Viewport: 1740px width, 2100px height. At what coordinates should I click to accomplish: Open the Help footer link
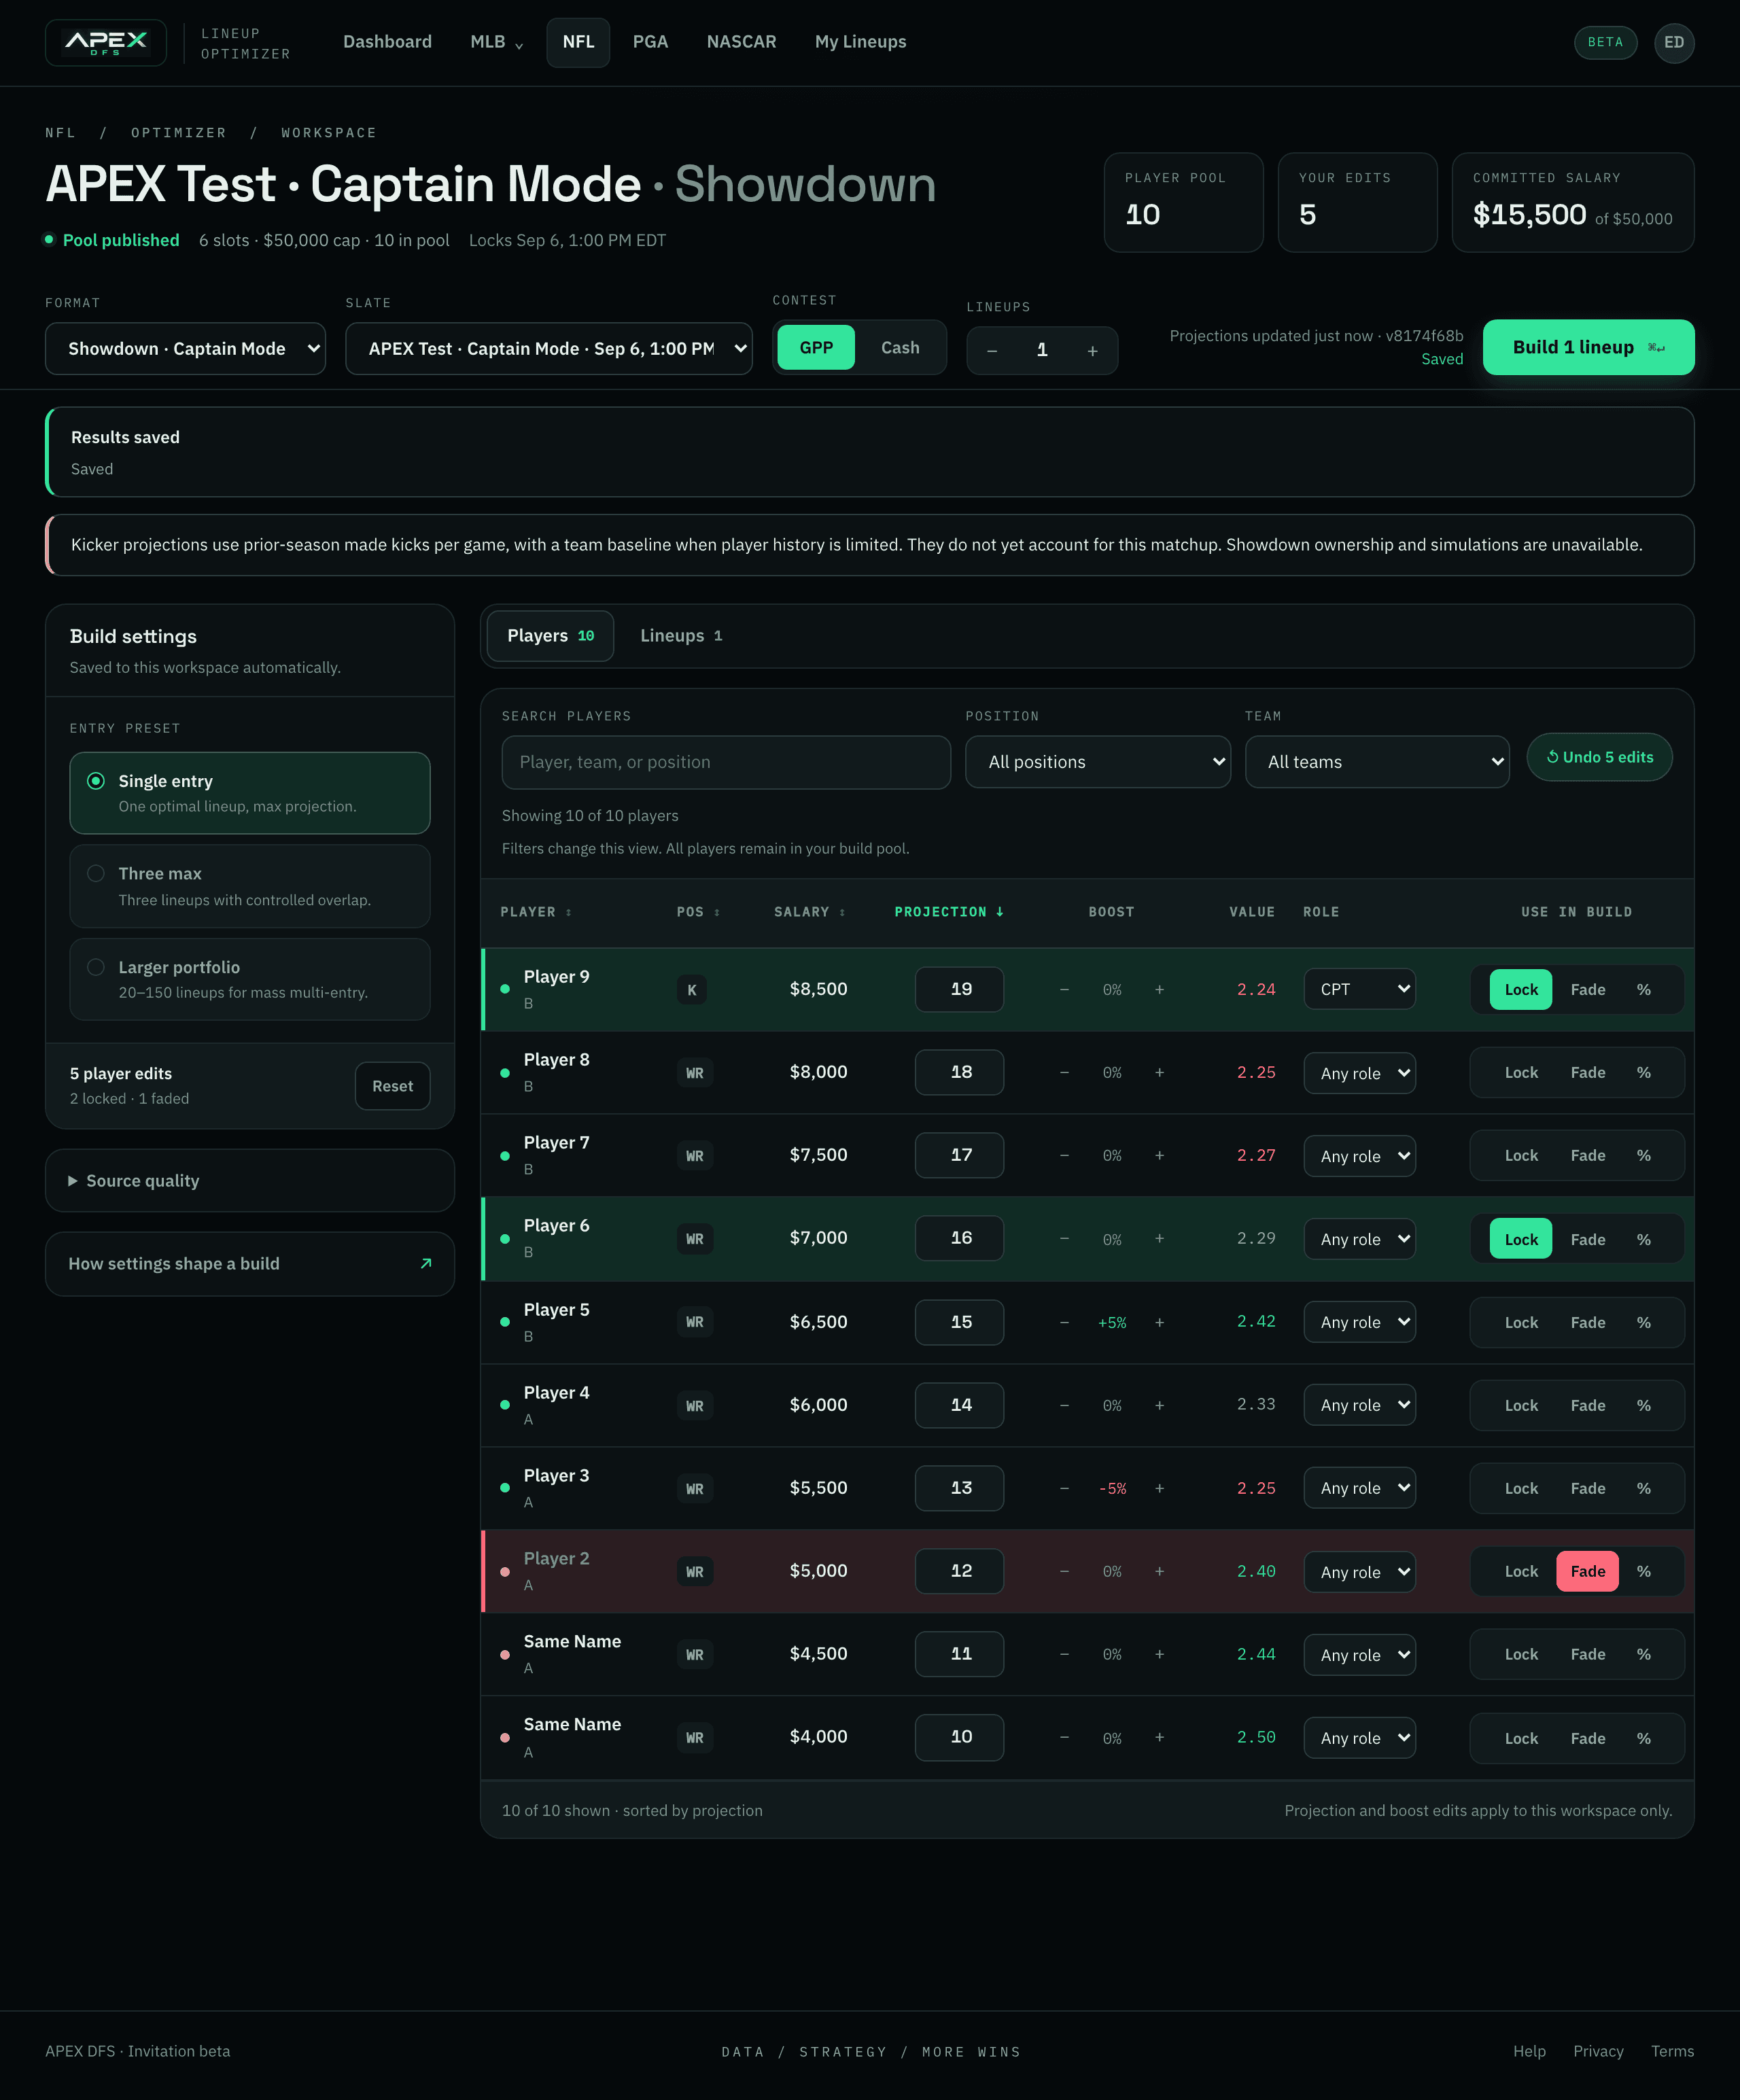coord(1529,2051)
